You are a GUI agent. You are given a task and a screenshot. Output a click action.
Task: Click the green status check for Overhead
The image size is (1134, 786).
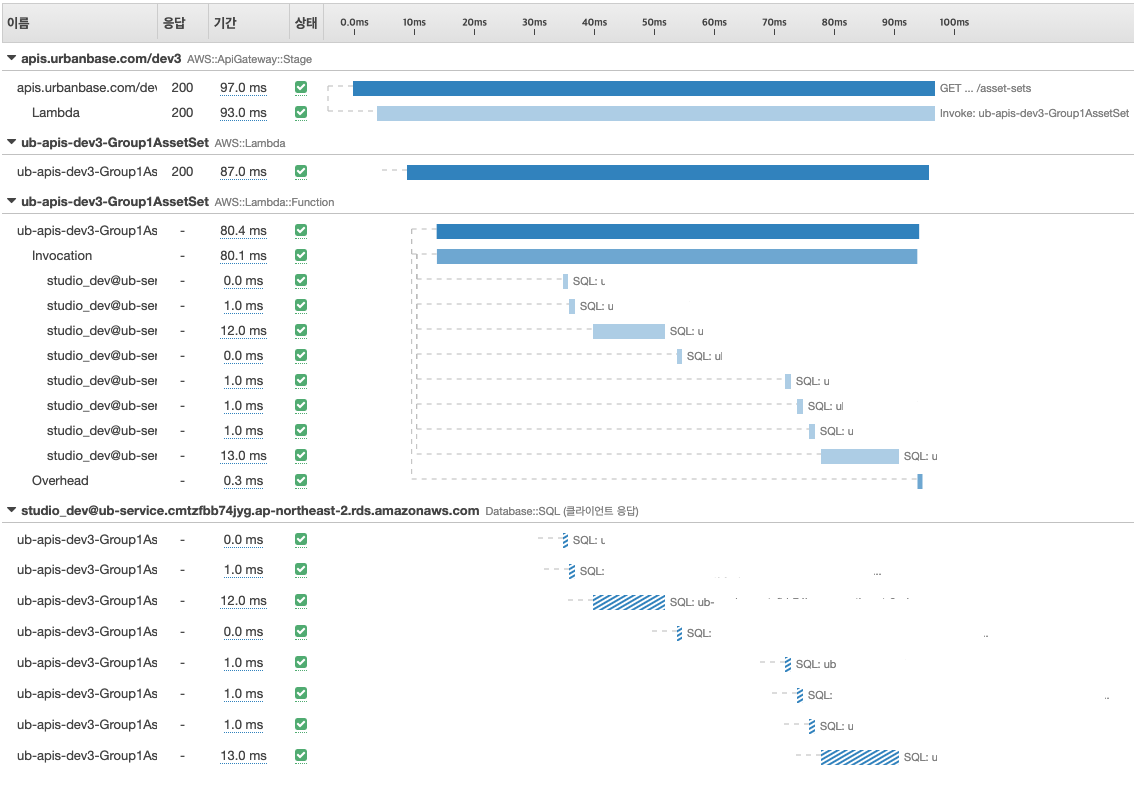click(x=301, y=481)
